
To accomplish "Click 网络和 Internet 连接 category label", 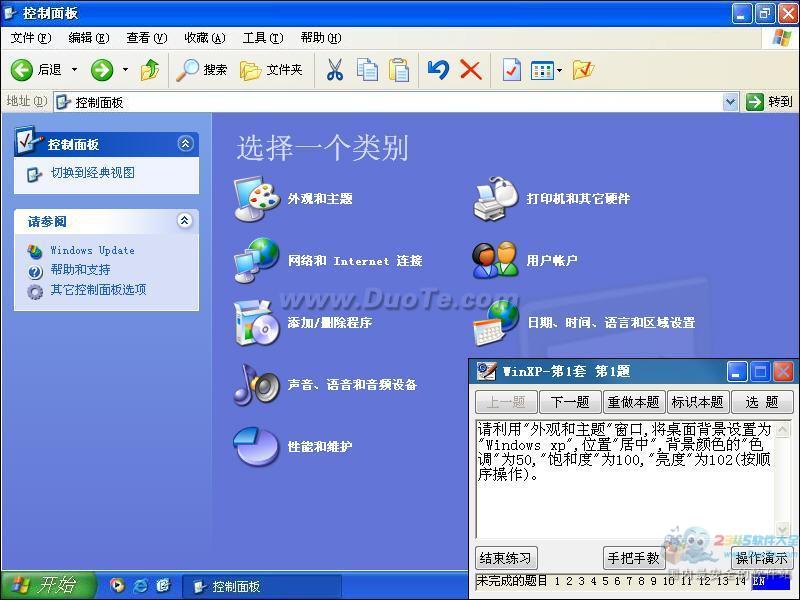I will pyautogui.click(x=355, y=260).
